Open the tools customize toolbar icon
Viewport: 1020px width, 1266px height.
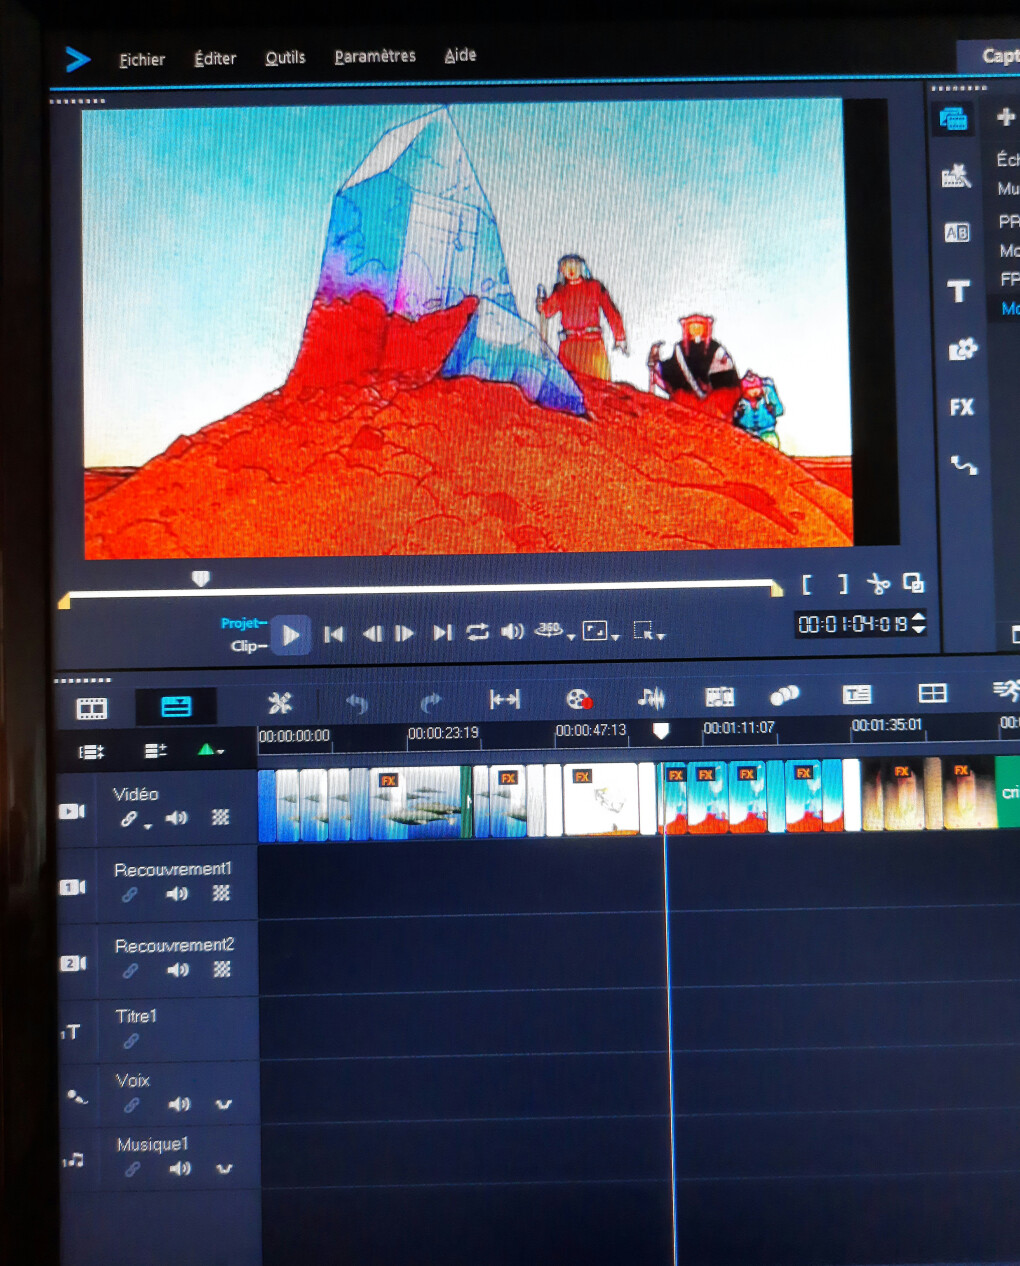click(280, 703)
